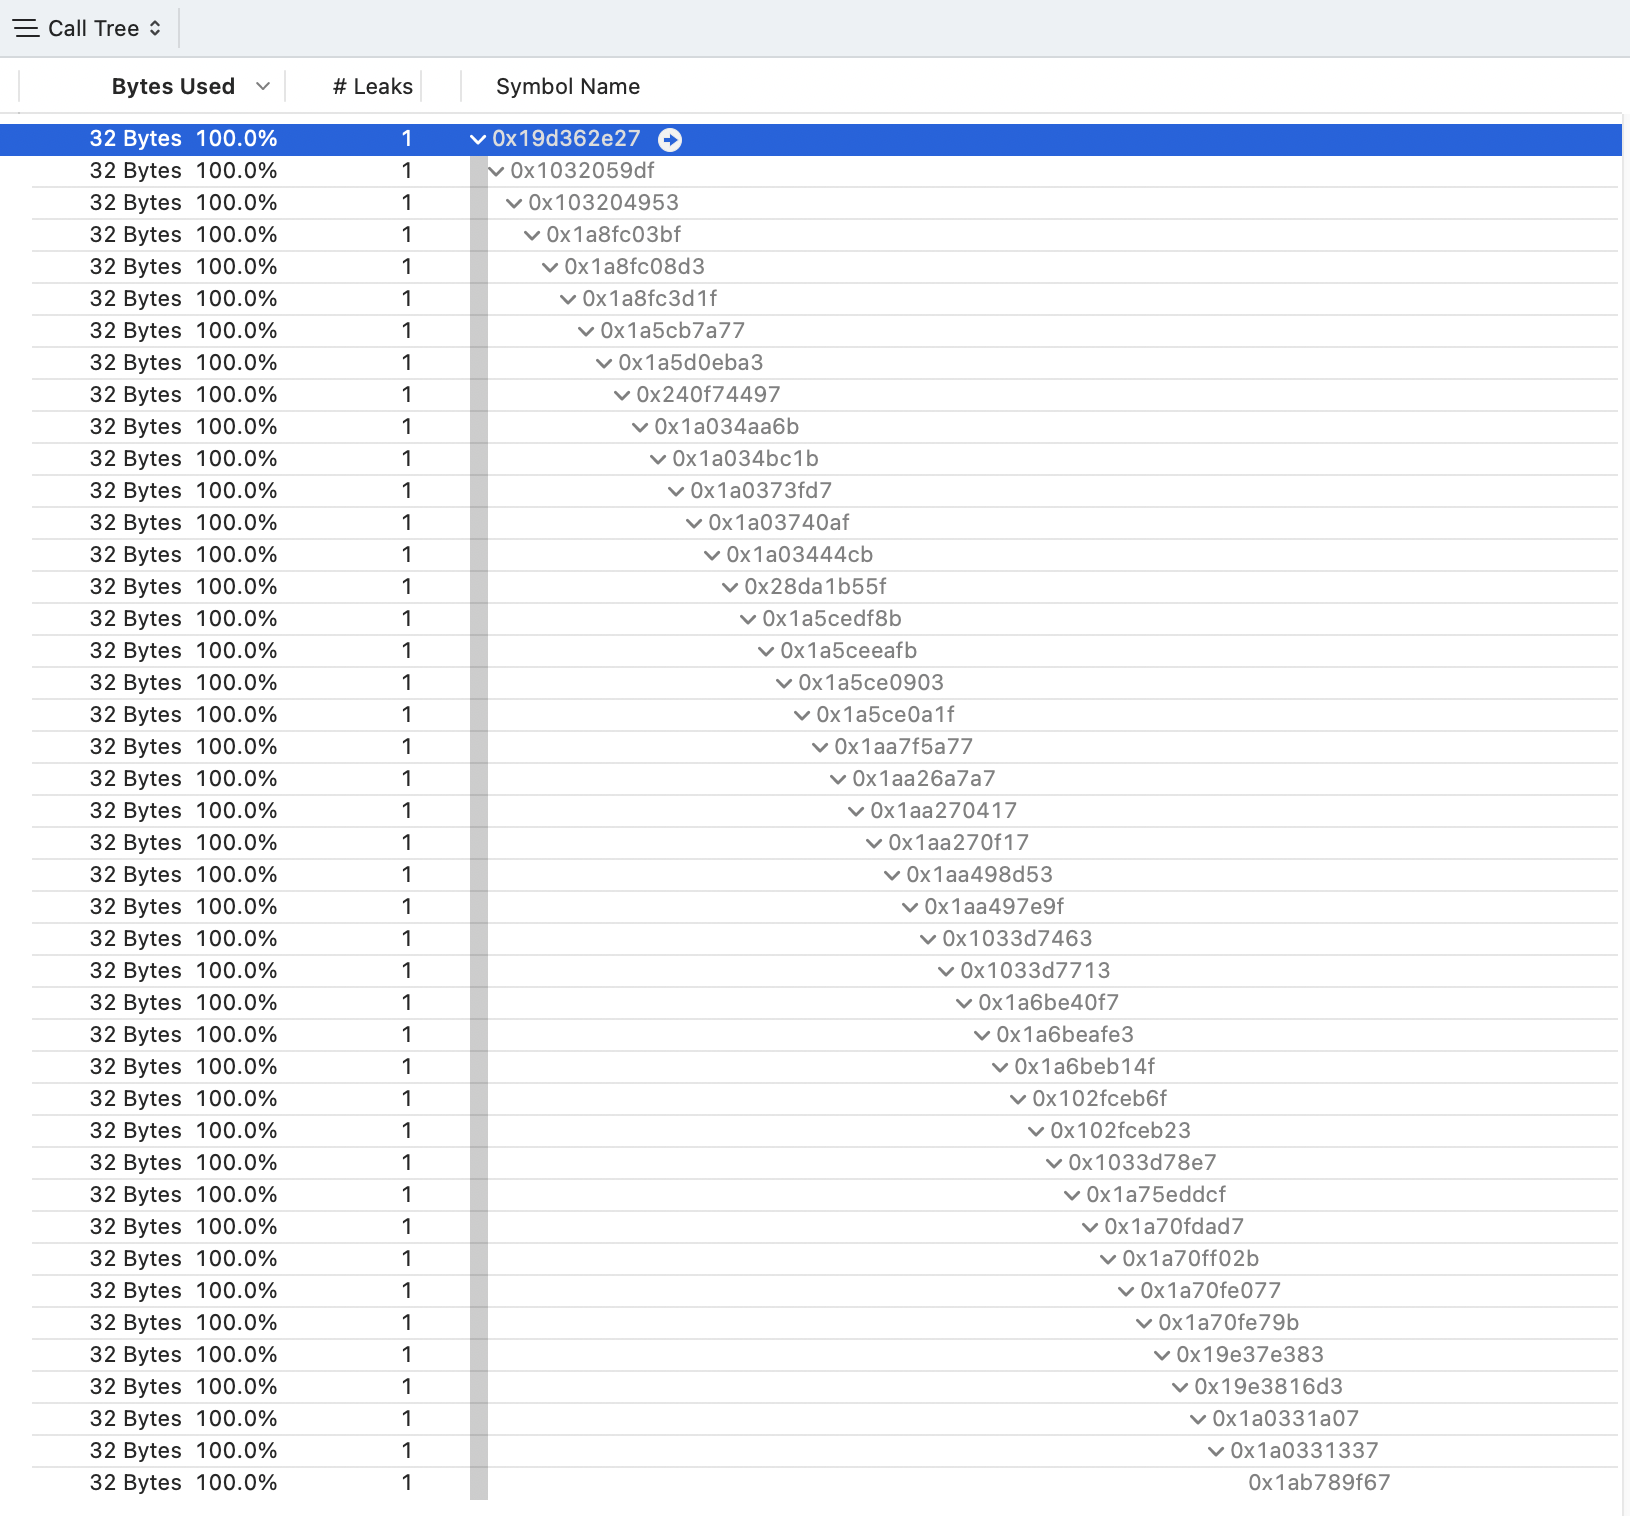The width and height of the screenshot is (1630, 1516).
Task: Select the 0x1a5cedf8b symbol row
Action: [831, 619]
